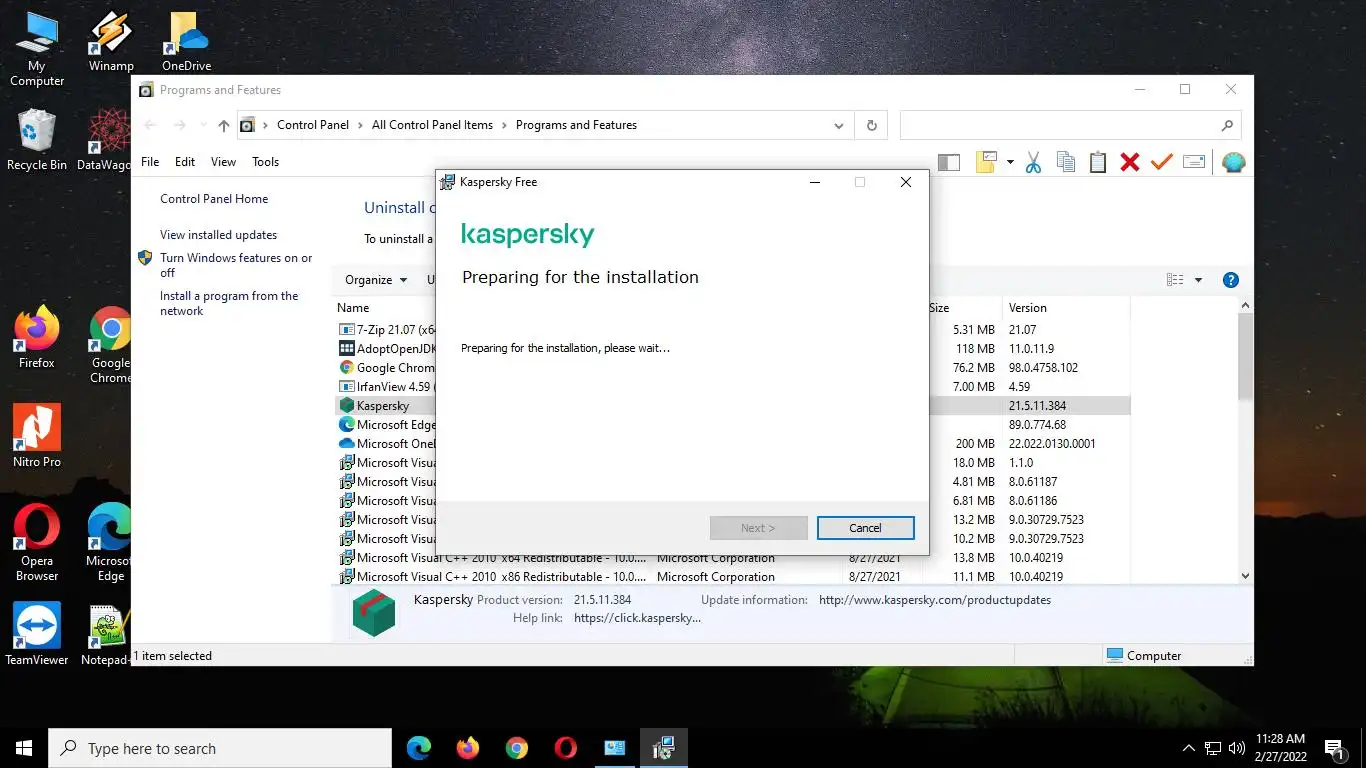Open the Organize dropdown

pyautogui.click(x=376, y=280)
